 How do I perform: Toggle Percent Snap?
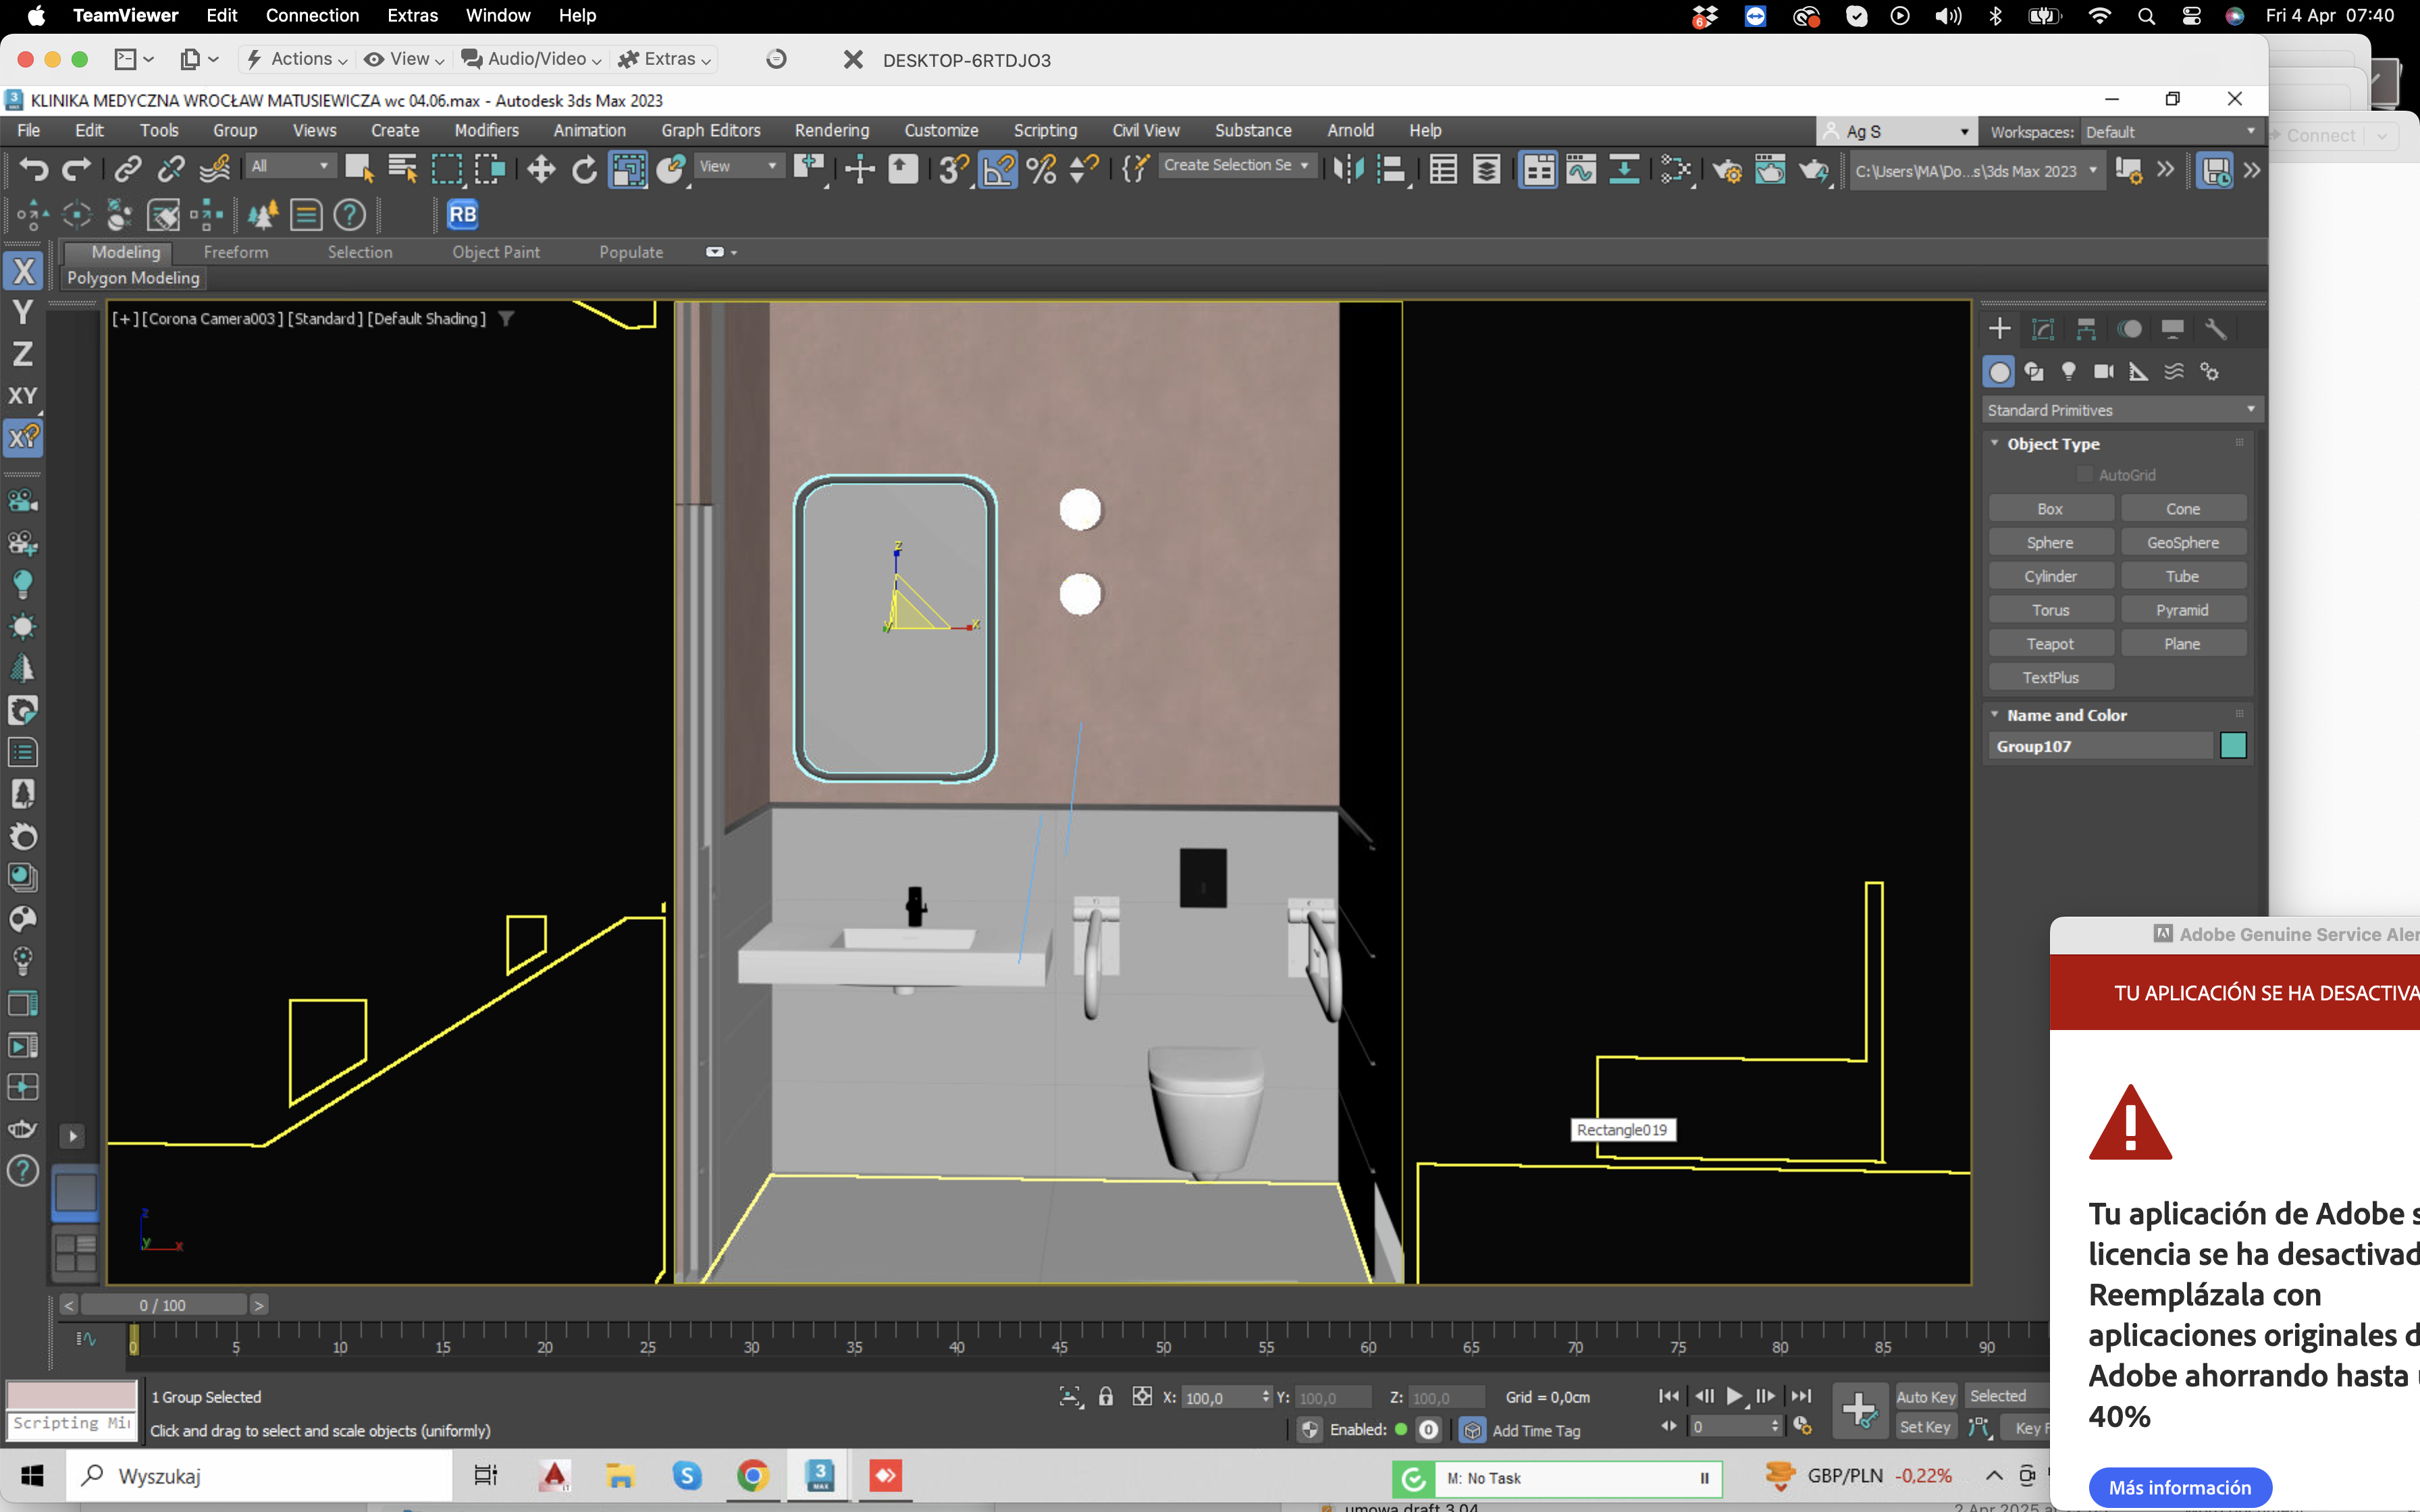click(1041, 169)
